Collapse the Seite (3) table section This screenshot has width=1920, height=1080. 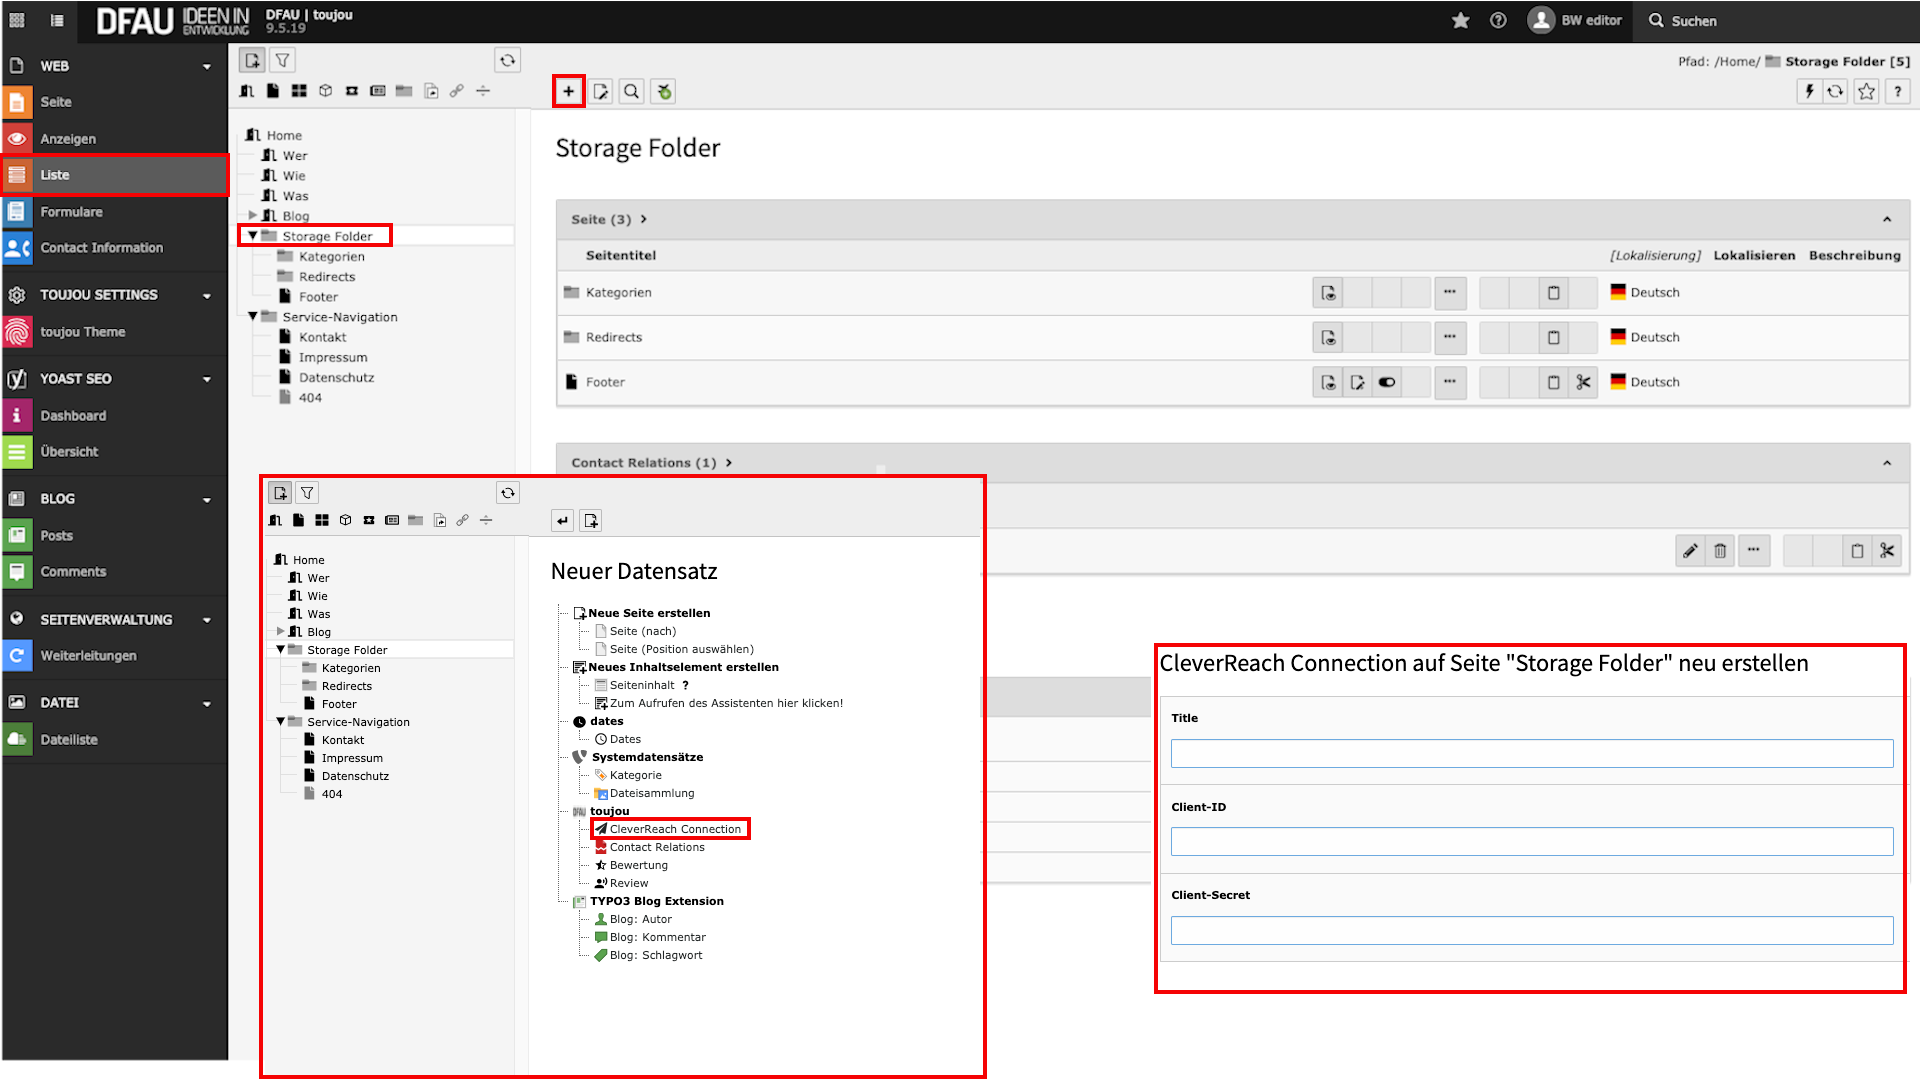click(1886, 220)
